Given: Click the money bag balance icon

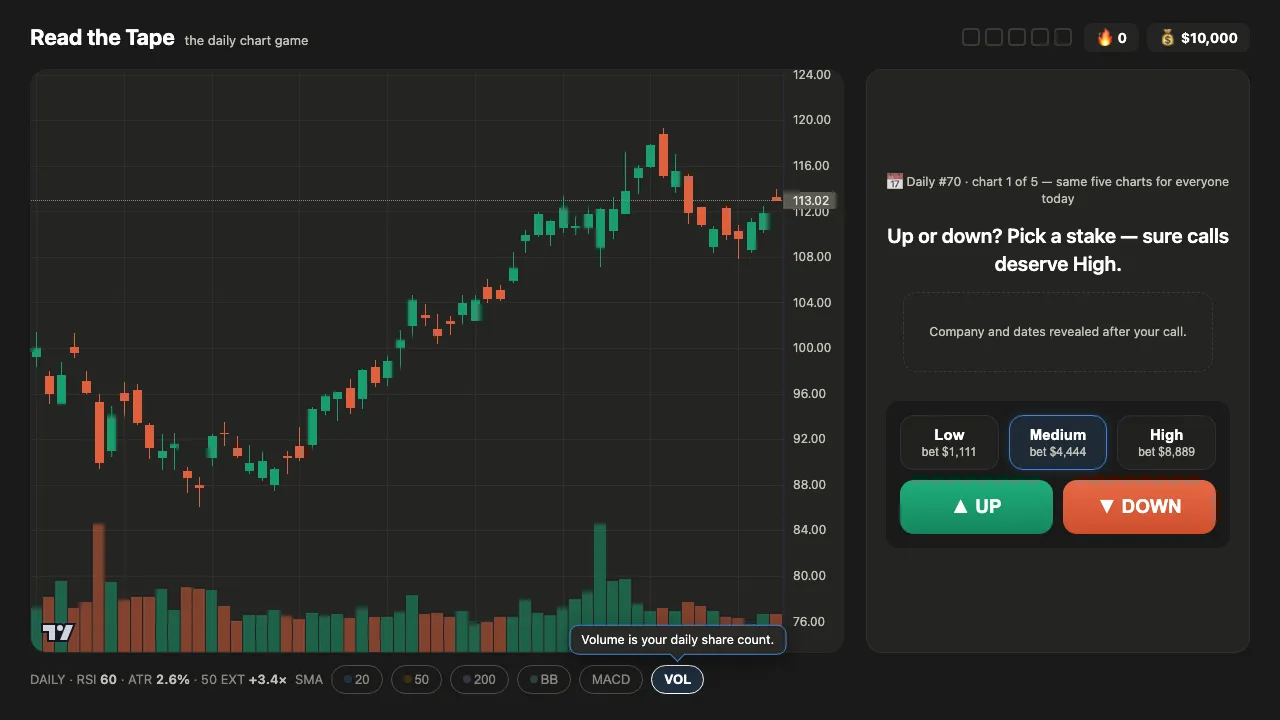Looking at the screenshot, I should (x=1167, y=38).
